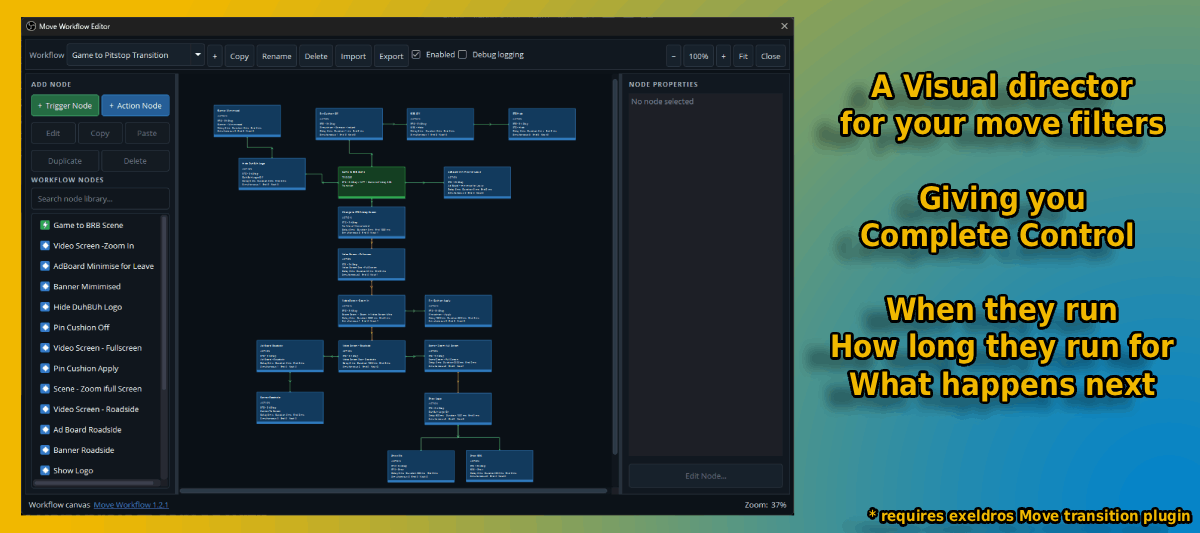
Task: Add an Action Node
Action: pyautogui.click(x=136, y=105)
